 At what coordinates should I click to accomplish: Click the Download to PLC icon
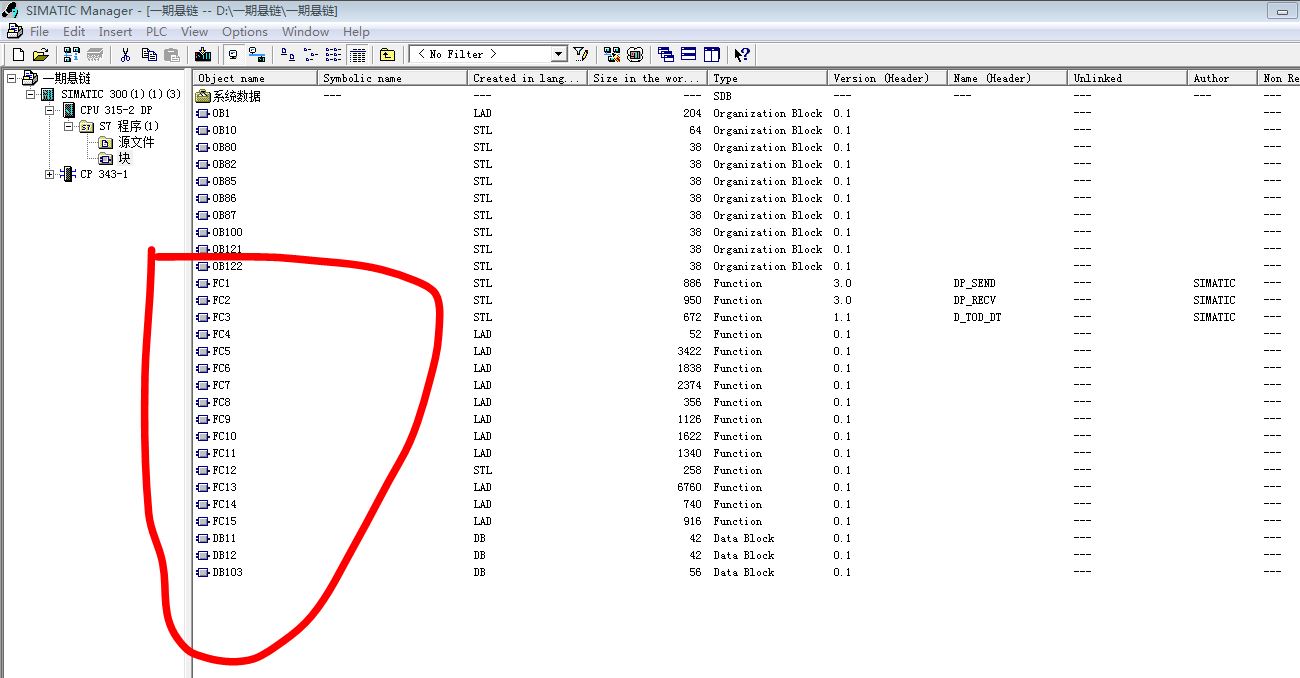coord(203,55)
